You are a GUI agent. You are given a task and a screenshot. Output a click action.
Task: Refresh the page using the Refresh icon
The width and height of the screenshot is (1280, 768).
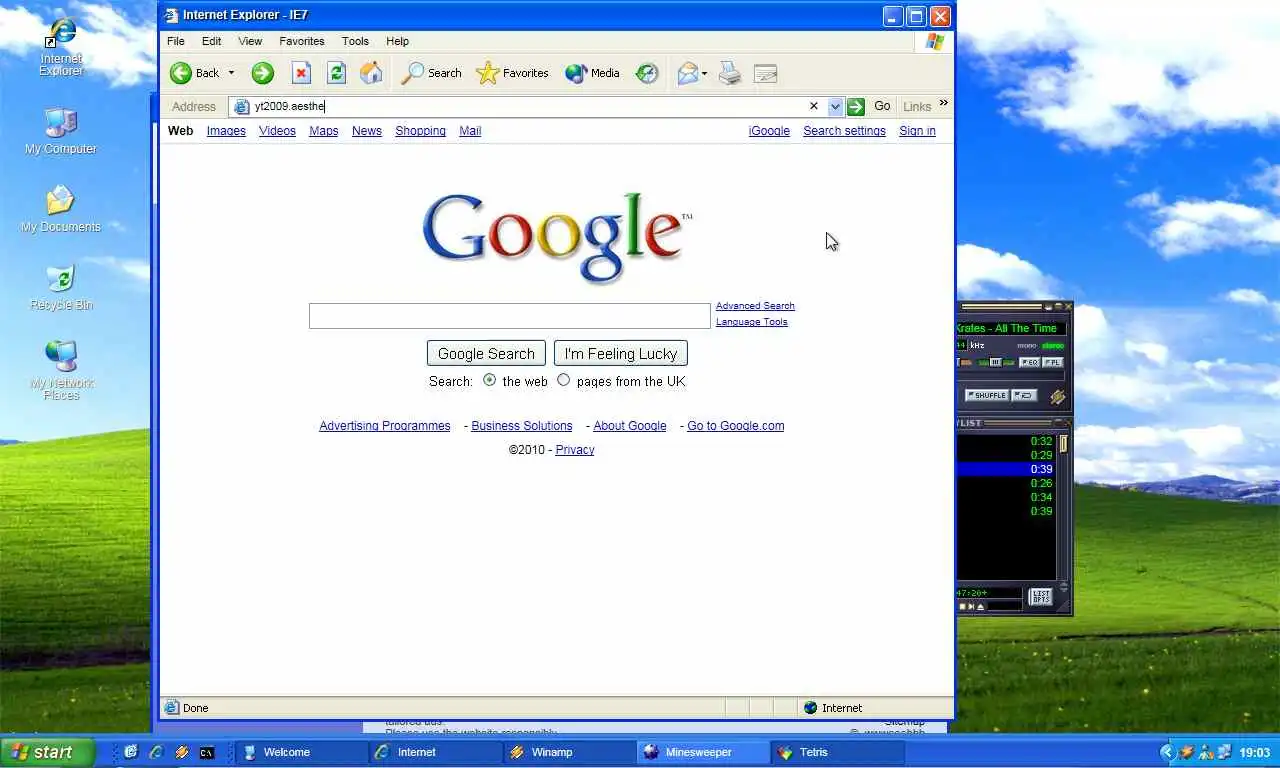pos(337,73)
